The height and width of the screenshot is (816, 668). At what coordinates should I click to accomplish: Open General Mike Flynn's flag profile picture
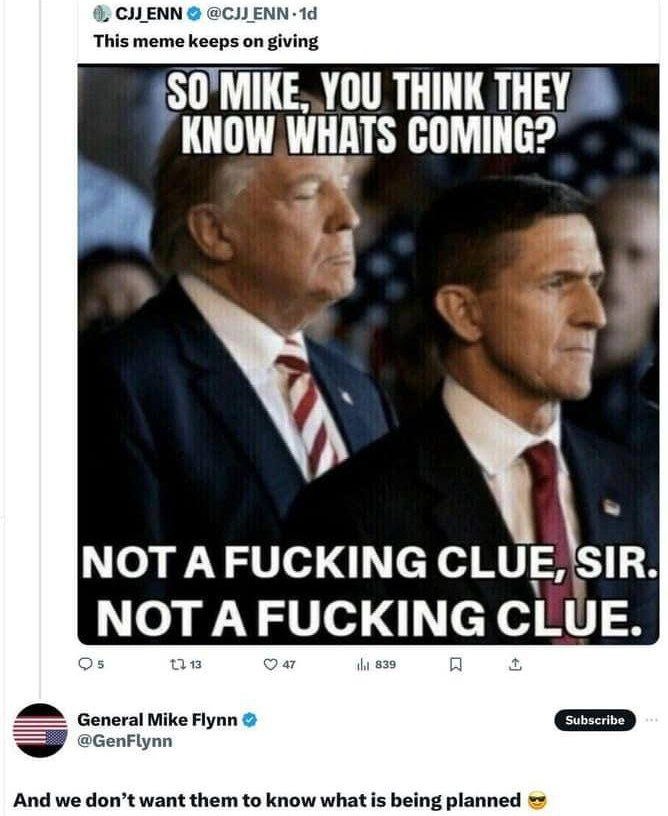point(41,731)
